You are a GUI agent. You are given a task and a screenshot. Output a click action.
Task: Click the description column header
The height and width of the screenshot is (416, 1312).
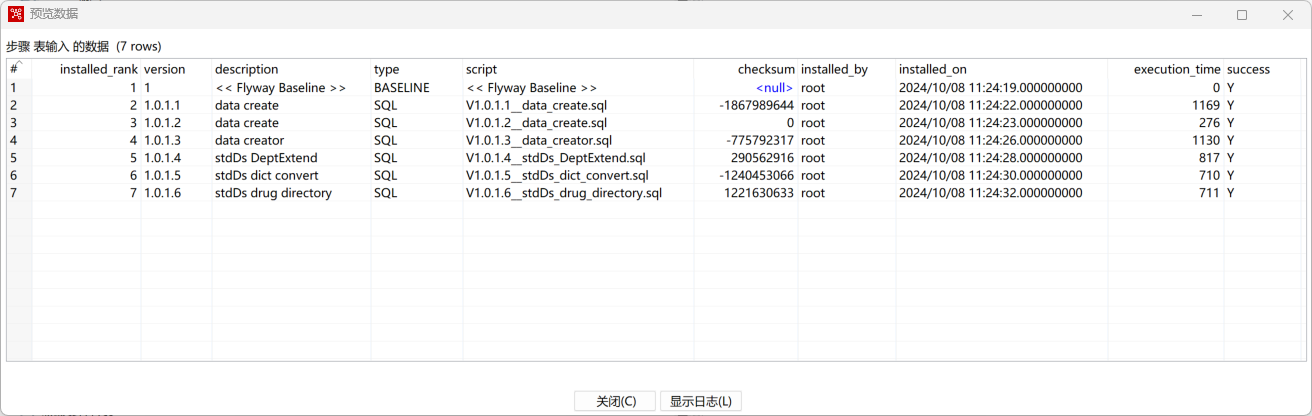tap(246, 70)
